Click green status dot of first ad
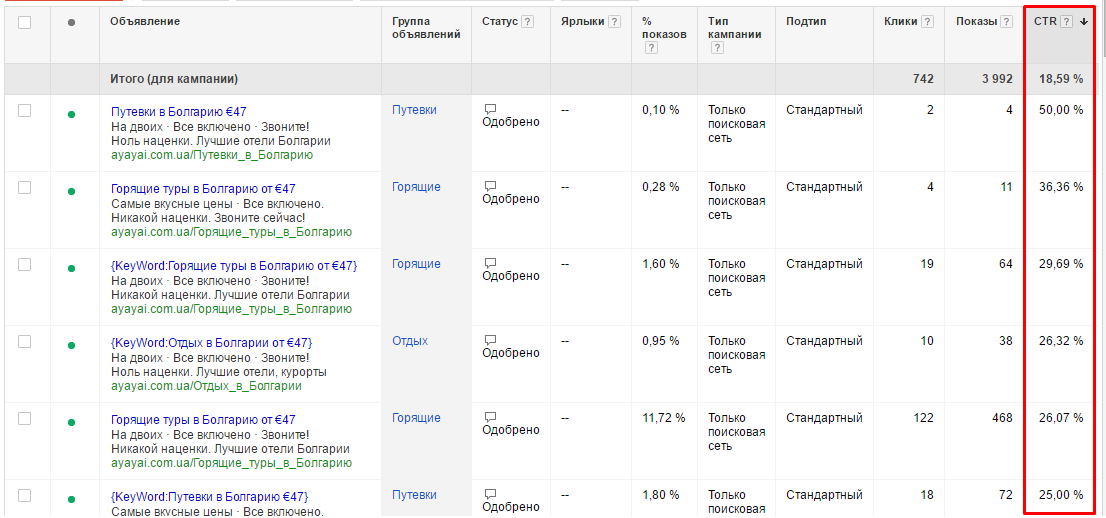 point(71,114)
